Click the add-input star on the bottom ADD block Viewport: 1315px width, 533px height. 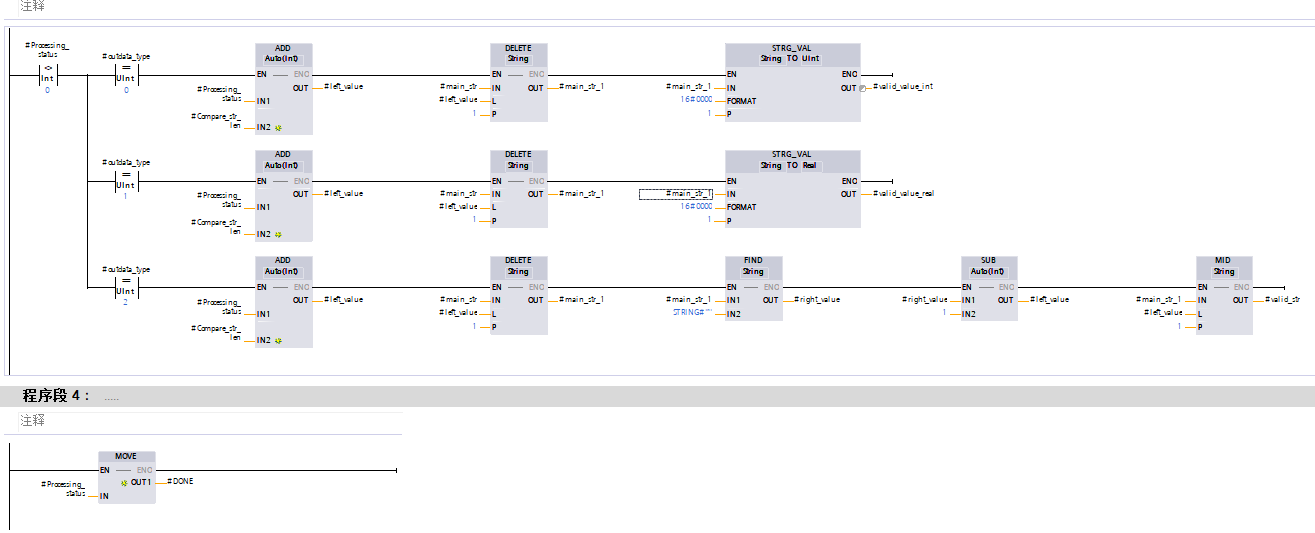[278, 341]
